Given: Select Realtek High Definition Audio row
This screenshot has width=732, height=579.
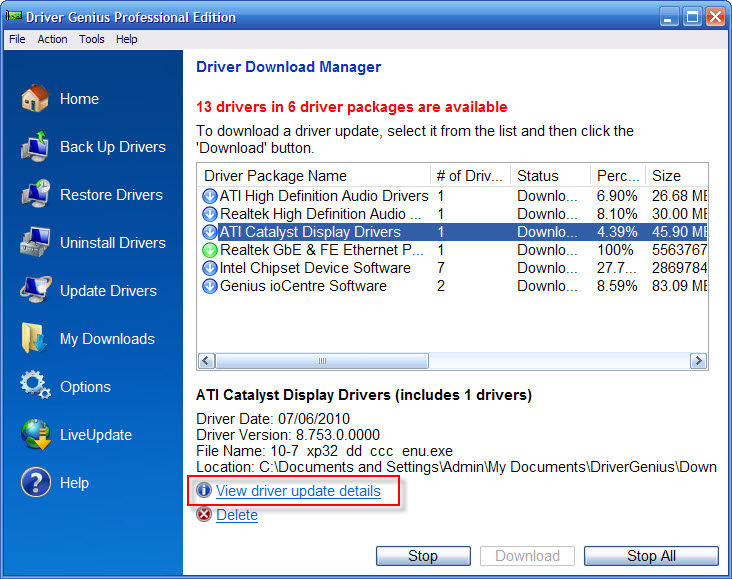Looking at the screenshot, I should click(452, 214).
